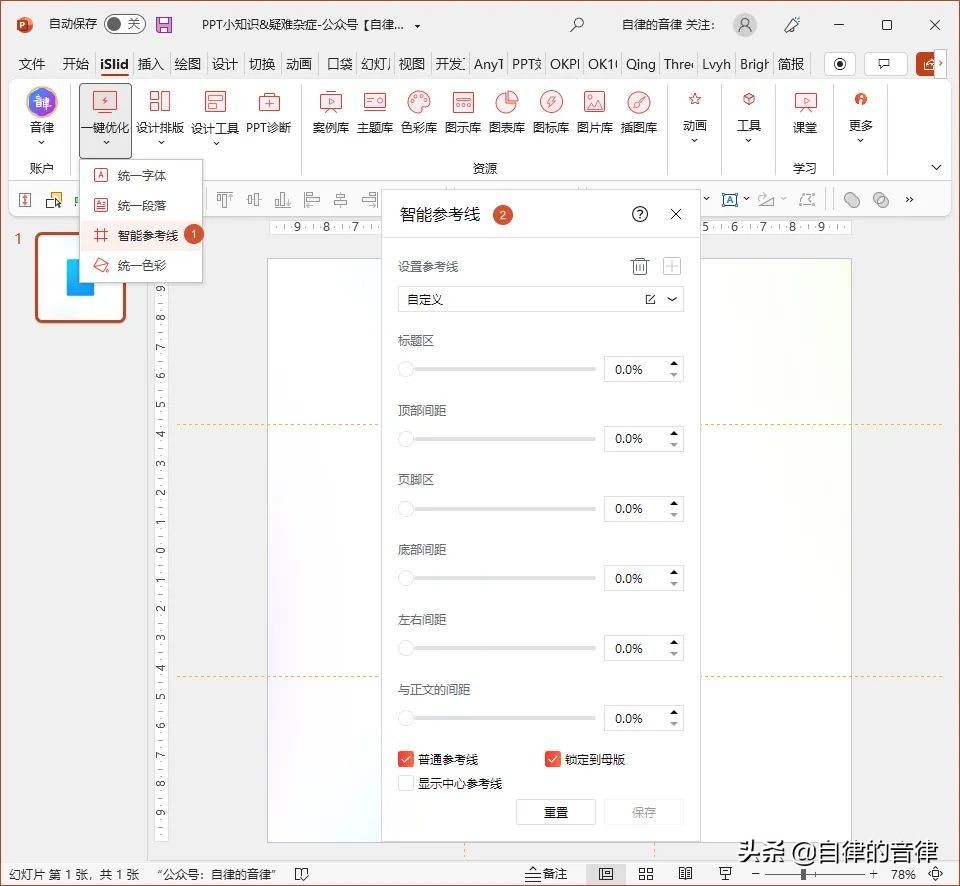Open the 色彩库 color library

[x=419, y=115]
